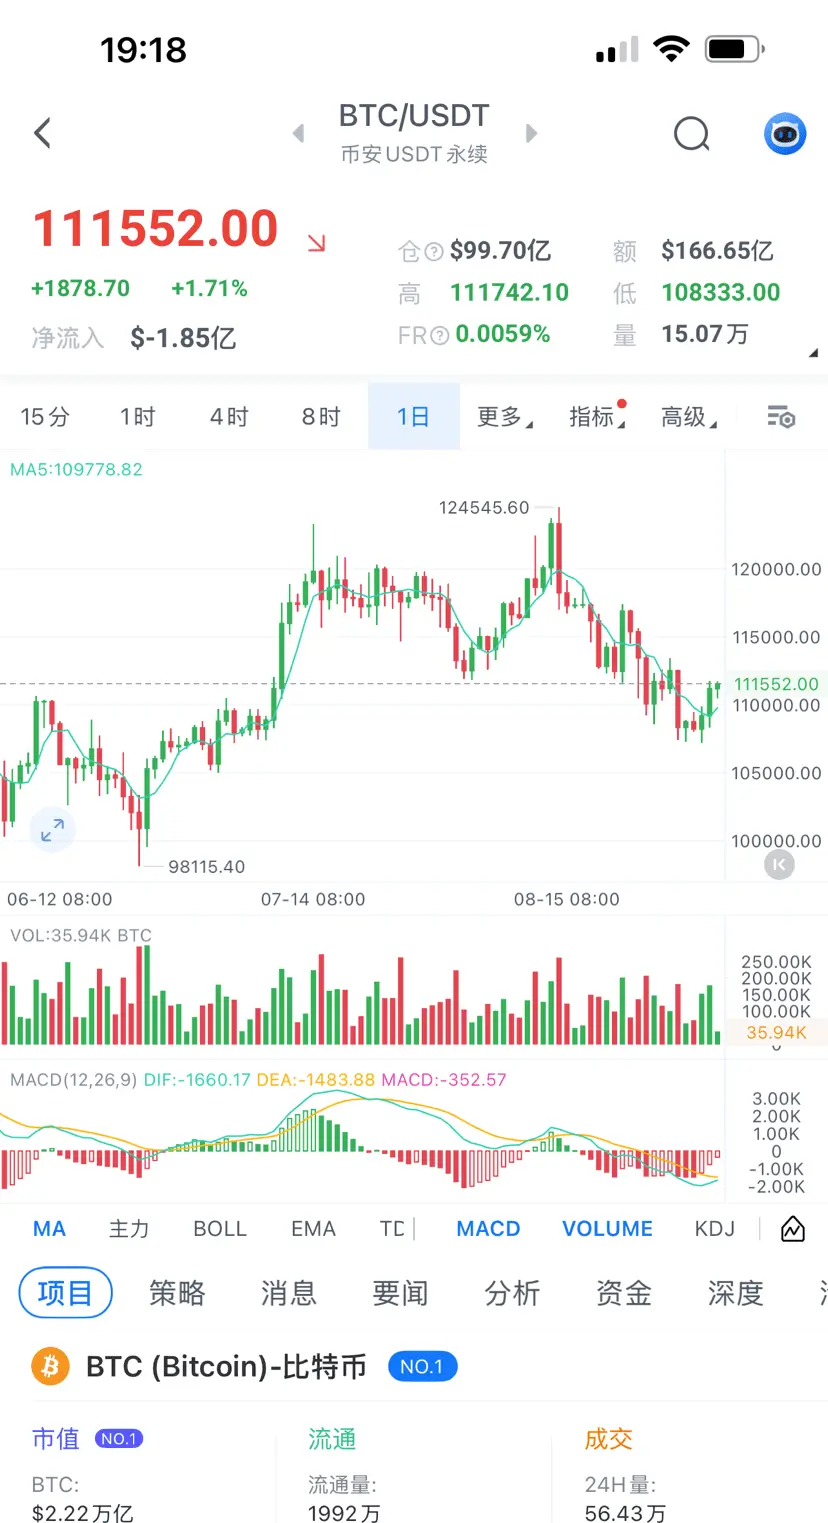Image resolution: width=828 pixels, height=1523 pixels.
Task: Select the 8时 timeframe
Action: pyautogui.click(x=321, y=417)
